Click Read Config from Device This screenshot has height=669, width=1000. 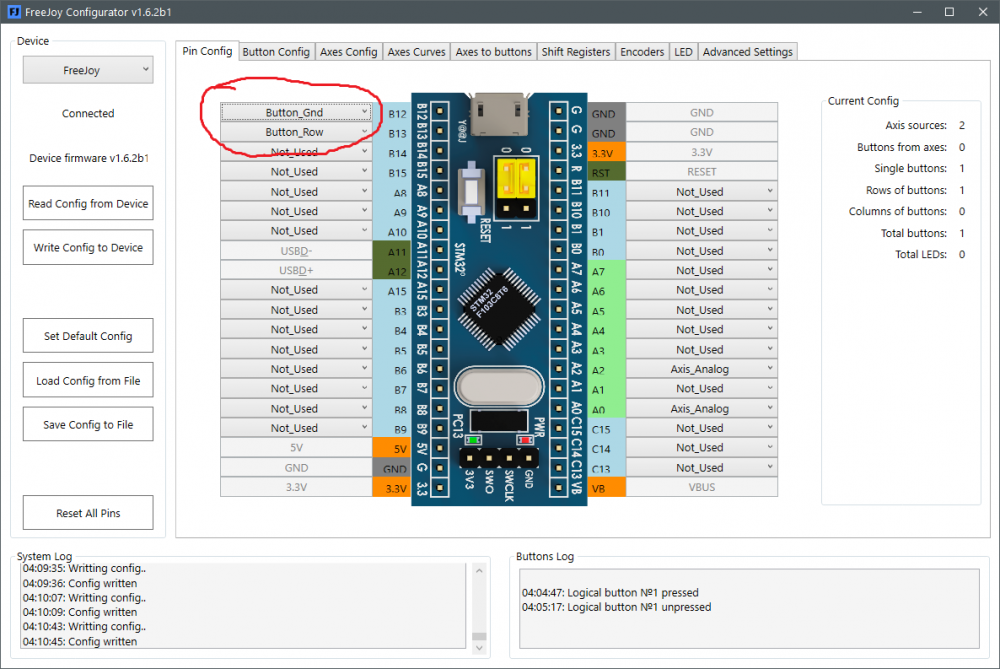pyautogui.click(x=88, y=204)
